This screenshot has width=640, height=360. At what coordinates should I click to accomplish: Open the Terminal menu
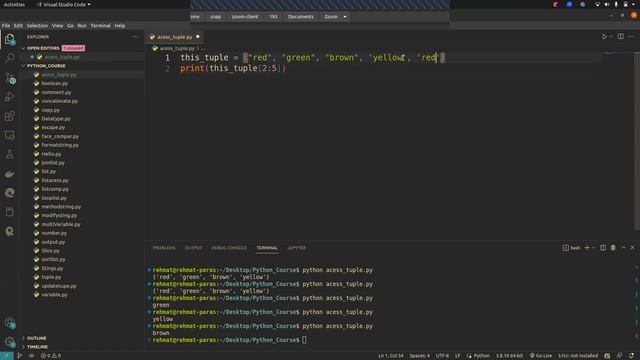[100, 26]
